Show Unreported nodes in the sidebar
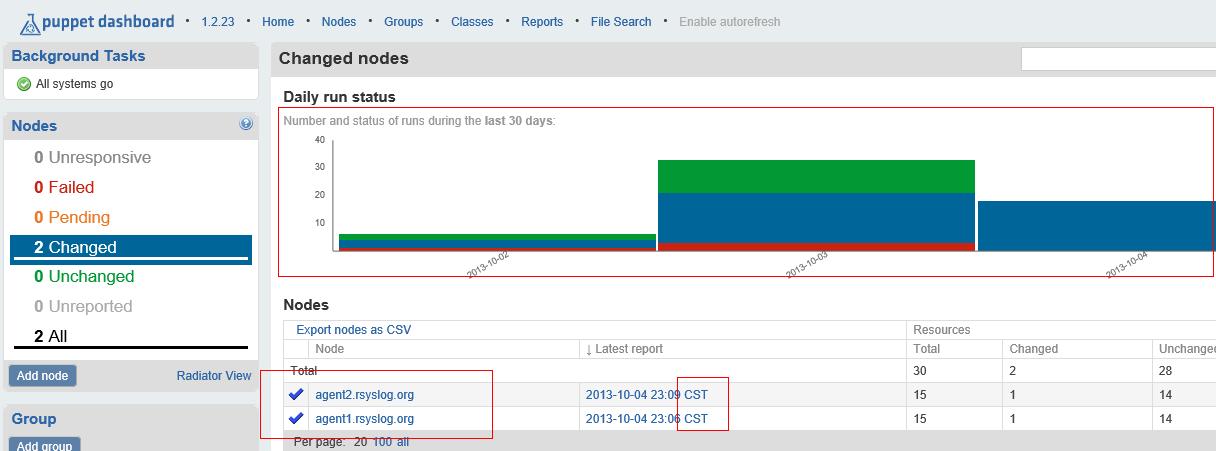The image size is (1216, 451). [83, 307]
